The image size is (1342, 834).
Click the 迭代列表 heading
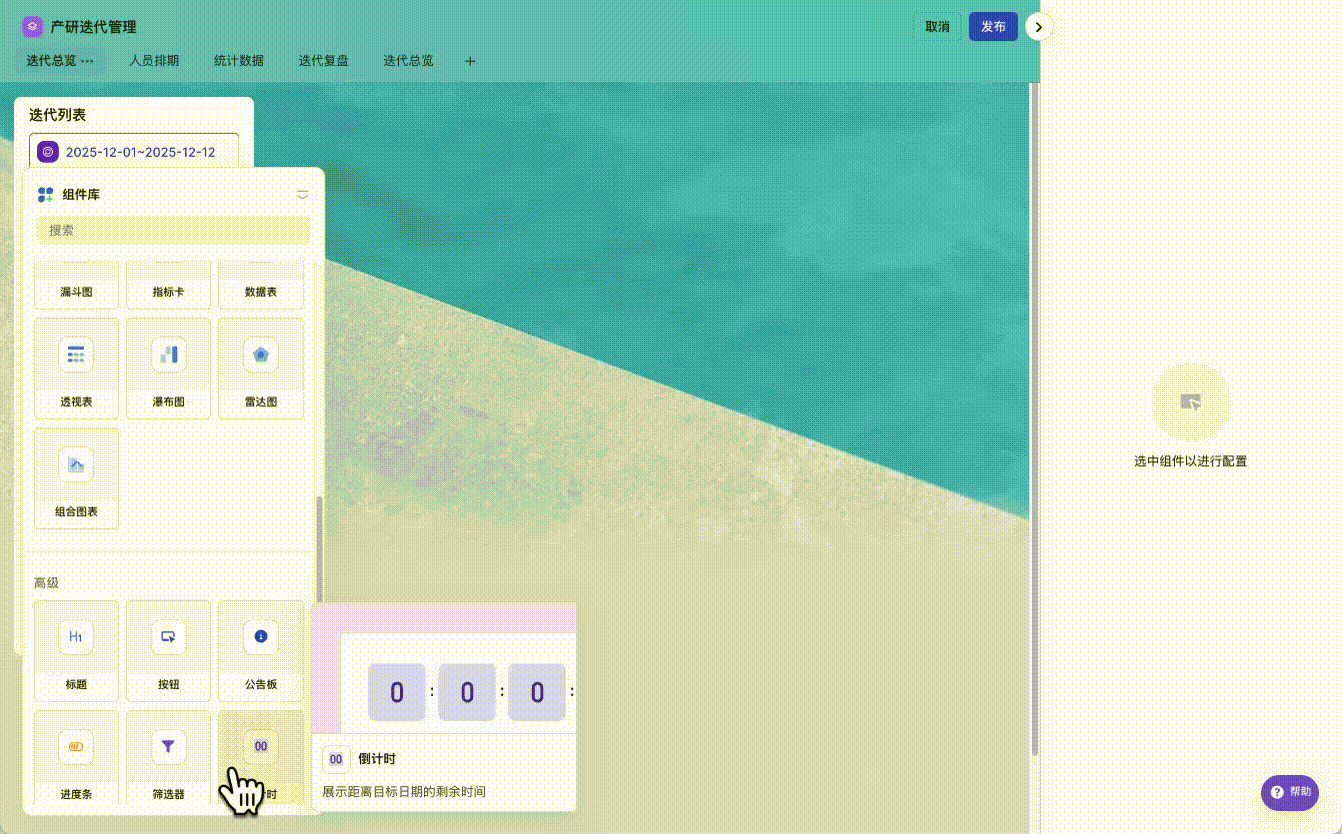point(57,115)
